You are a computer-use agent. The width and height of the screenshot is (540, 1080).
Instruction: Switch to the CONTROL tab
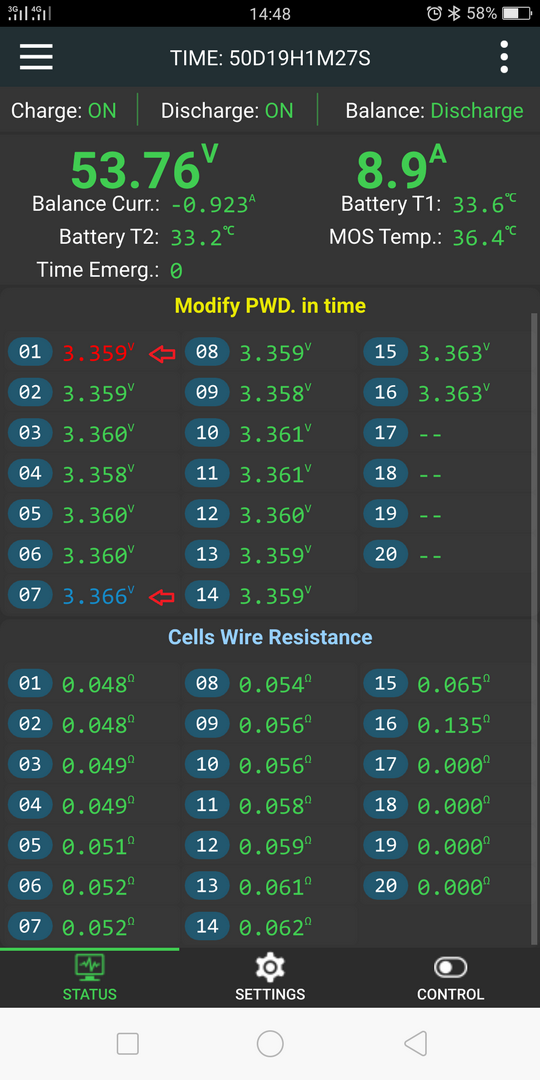(450, 977)
